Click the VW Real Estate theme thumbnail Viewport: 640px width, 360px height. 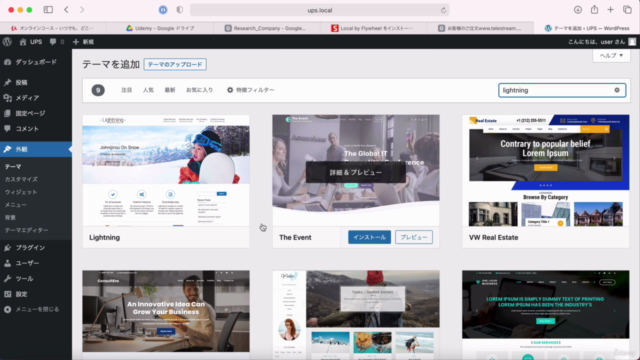click(x=546, y=171)
